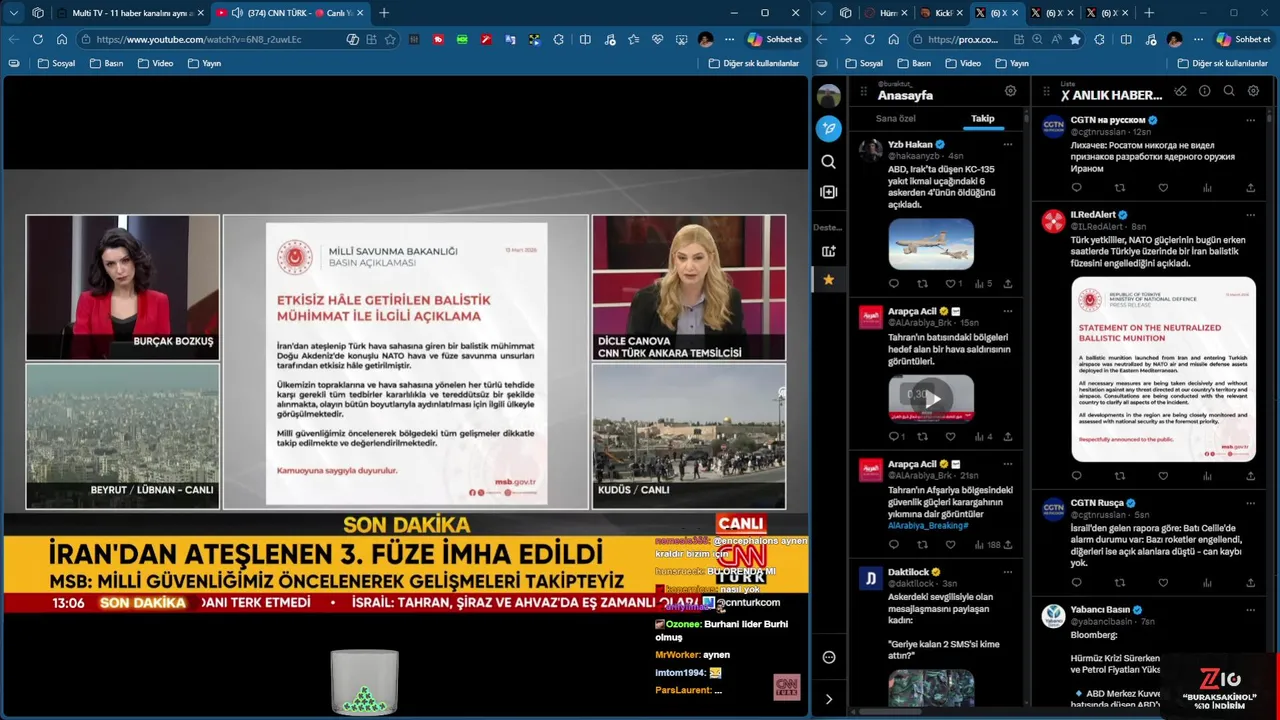The height and width of the screenshot is (720, 1280).
Task: Open more menu on ILRedAlert post
Action: pyautogui.click(x=1250, y=214)
